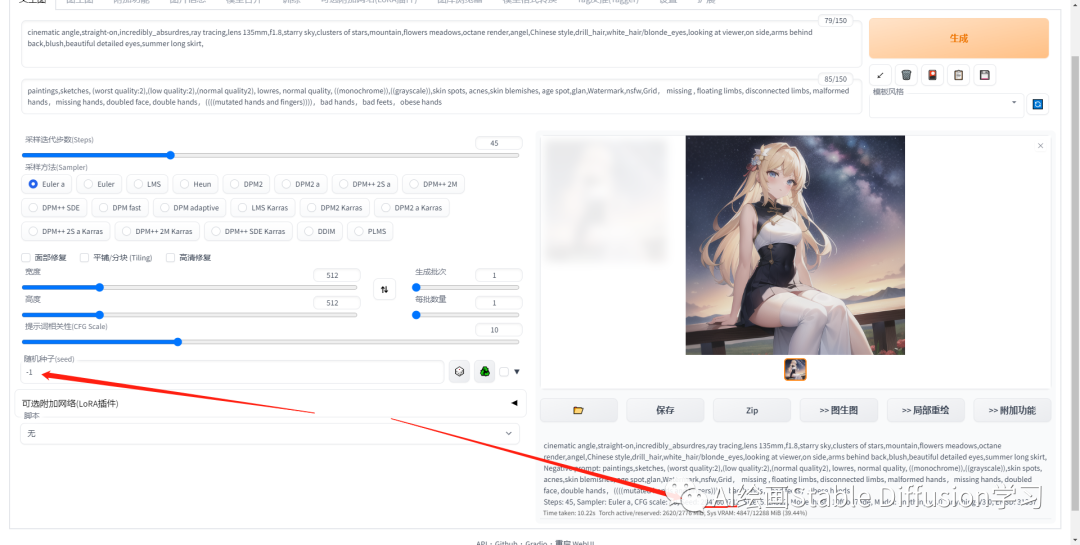
Task: Select the DPM2 Karras sampler
Action: click(x=335, y=207)
